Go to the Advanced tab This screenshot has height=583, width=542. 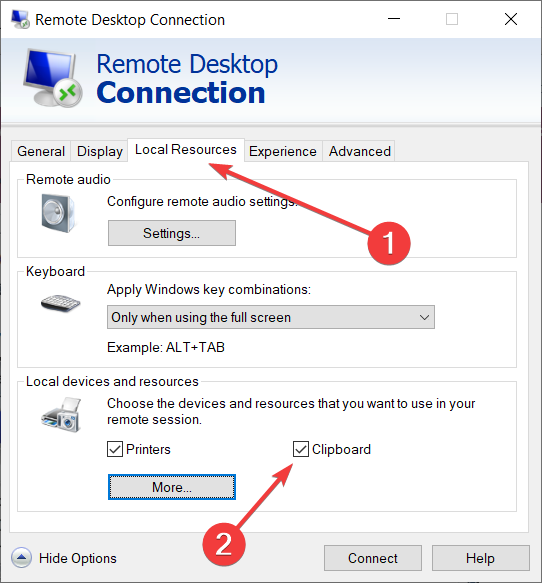pyautogui.click(x=359, y=151)
